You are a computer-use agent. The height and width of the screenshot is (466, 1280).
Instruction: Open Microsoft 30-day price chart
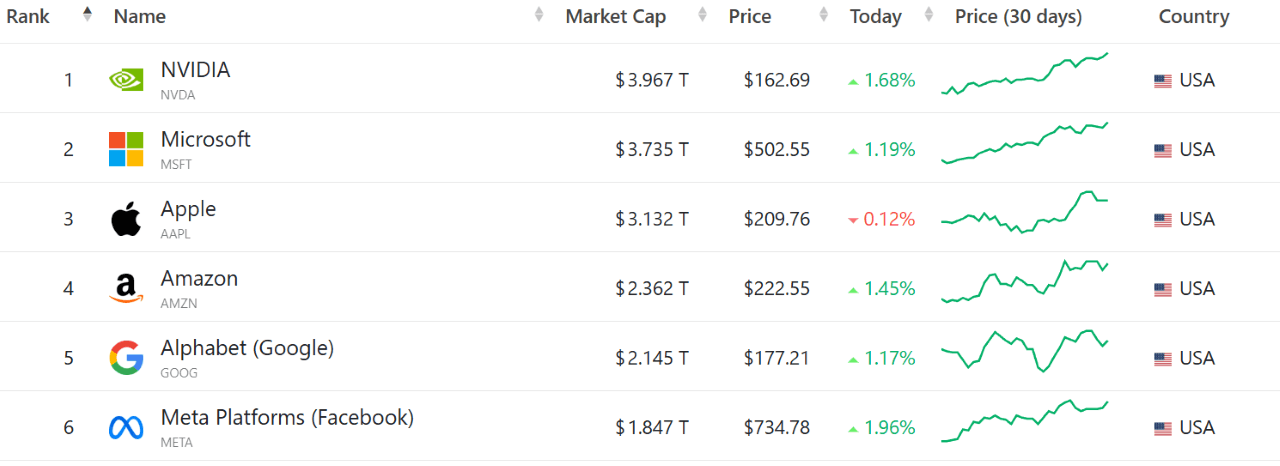click(x=1024, y=144)
